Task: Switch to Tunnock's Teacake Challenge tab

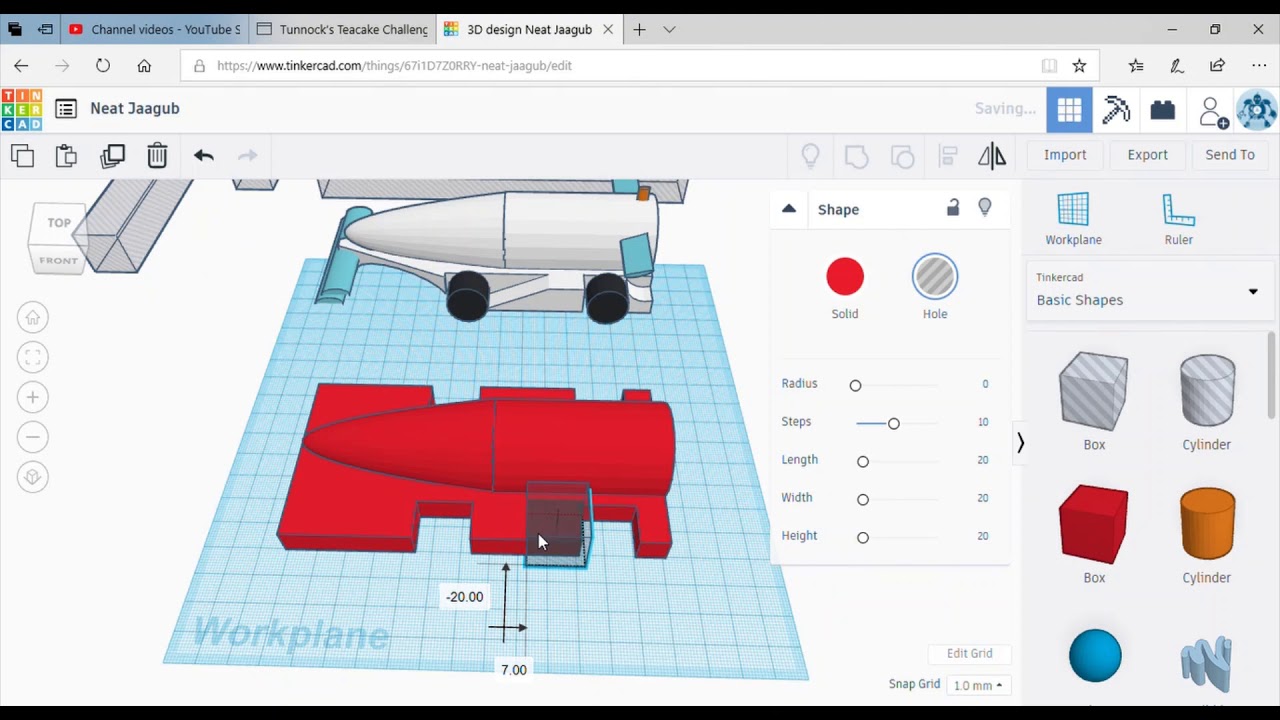Action: point(343,30)
